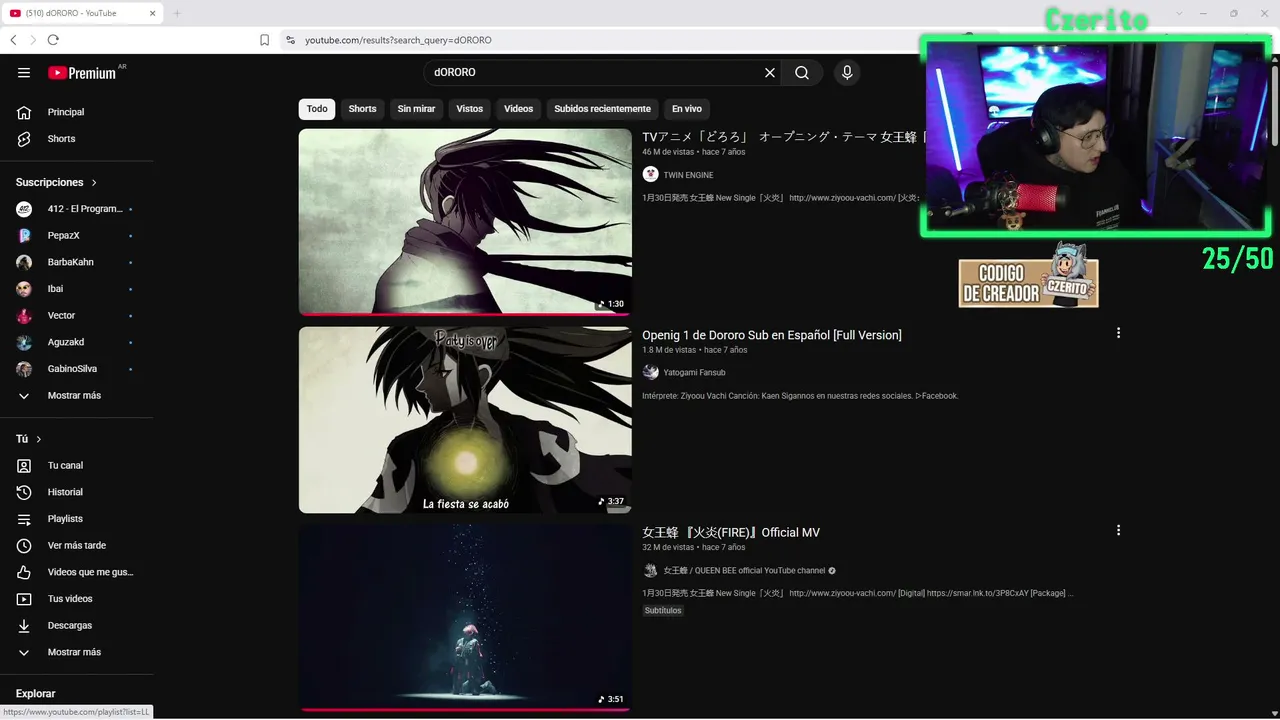Expand the Tú section header
Screen dimensions: 1280x720
point(29,439)
